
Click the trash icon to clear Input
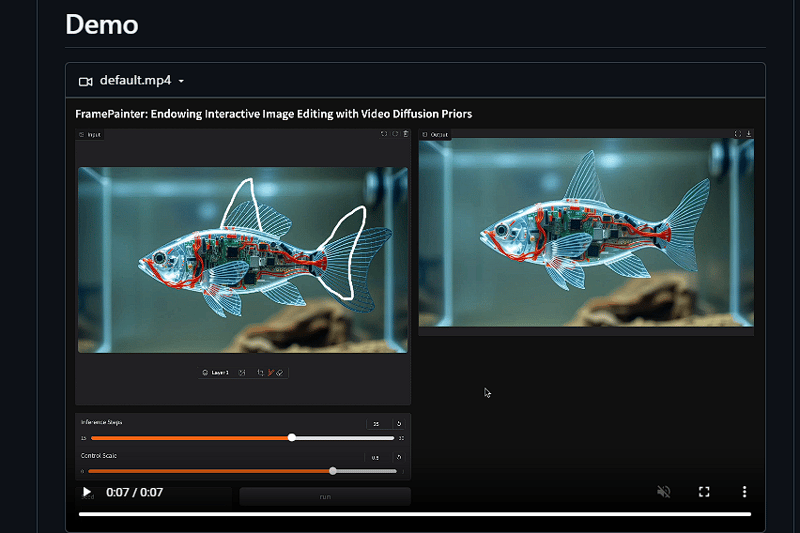(406, 134)
